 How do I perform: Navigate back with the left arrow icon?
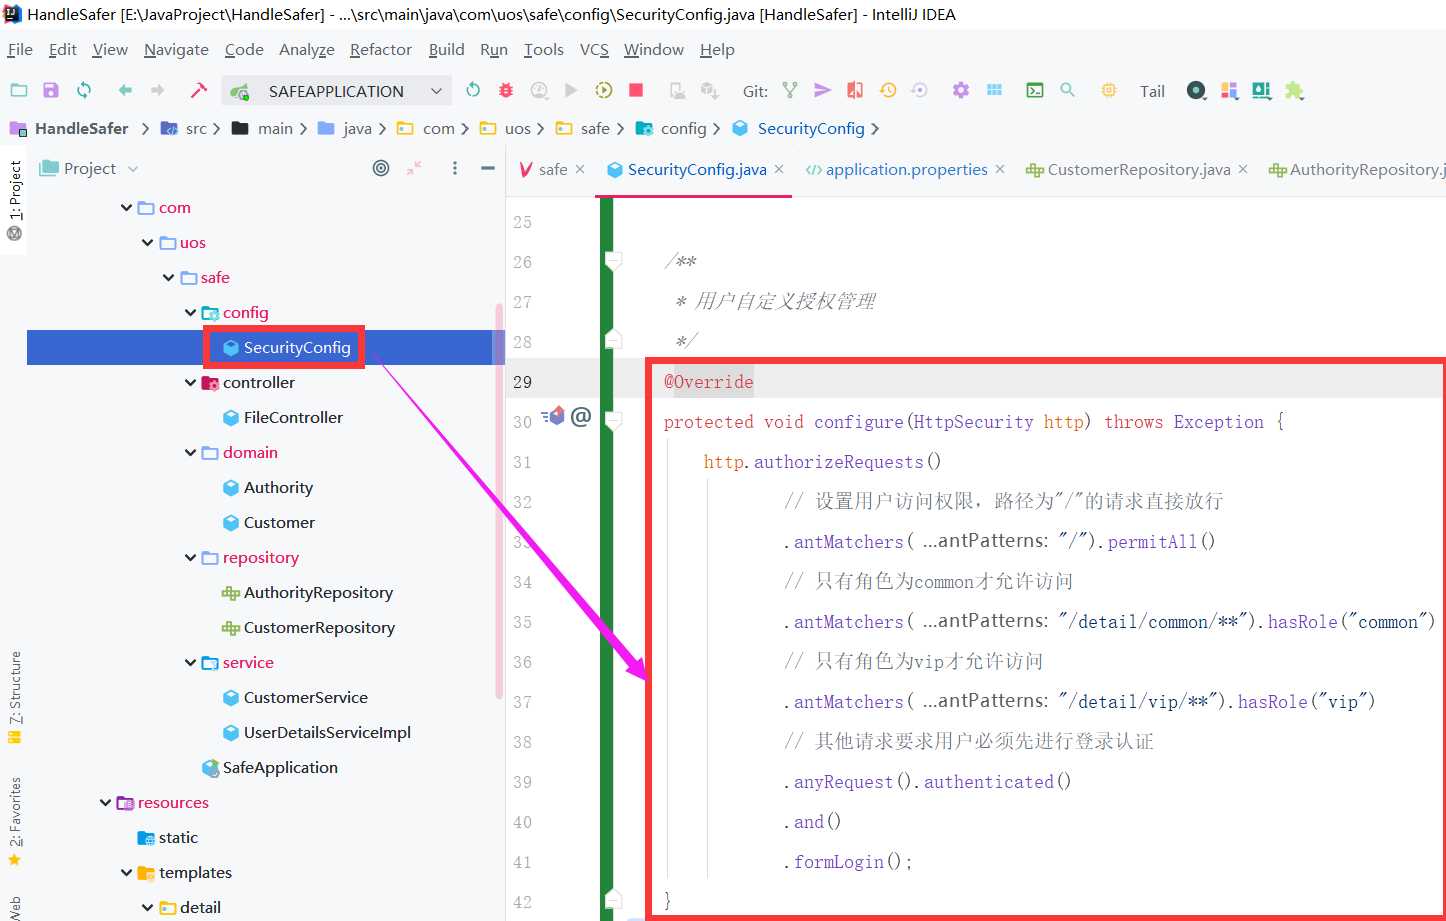125,90
